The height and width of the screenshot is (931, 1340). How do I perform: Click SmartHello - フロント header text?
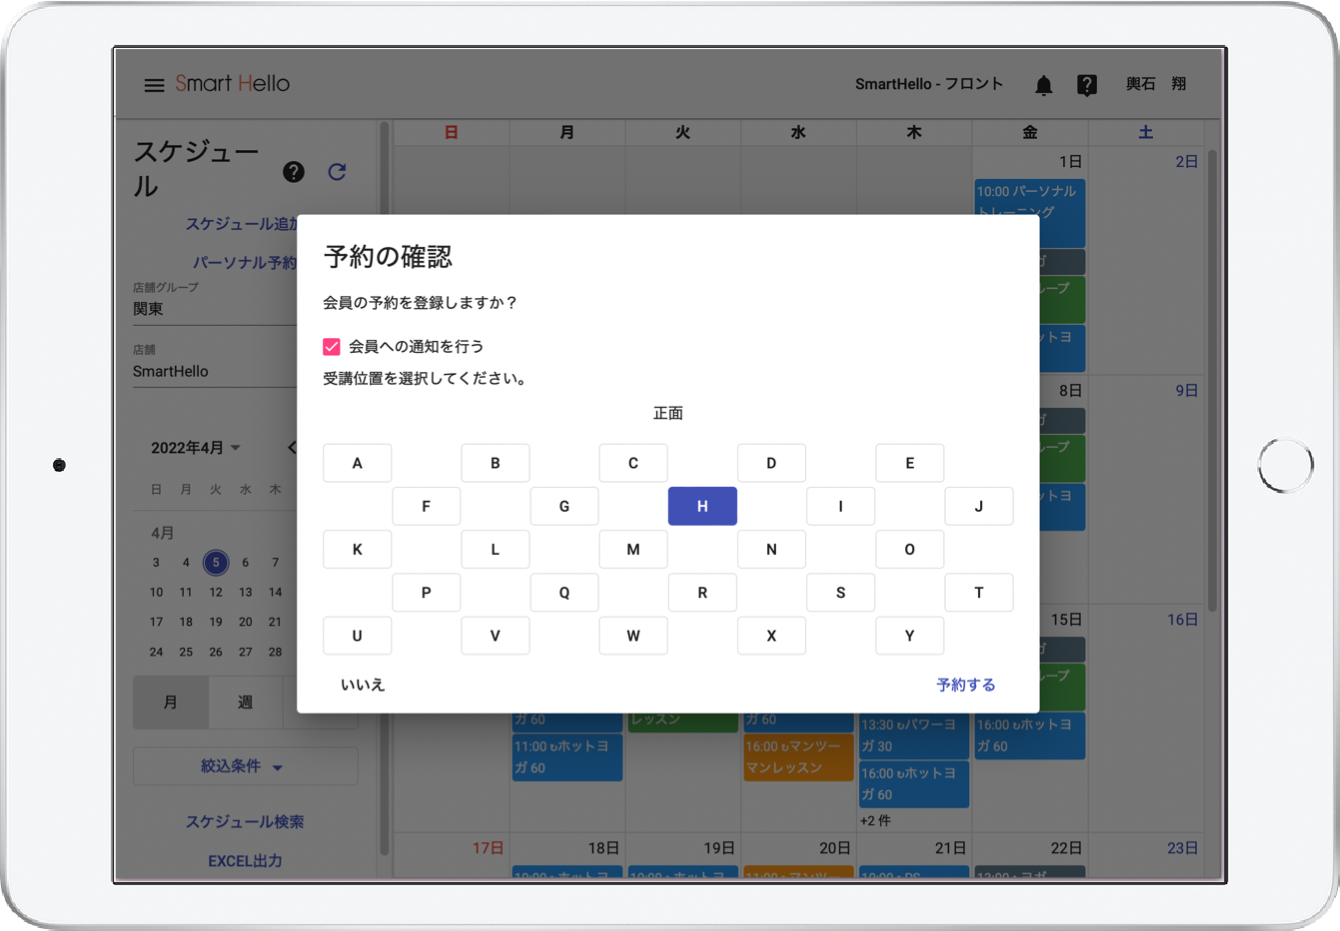[929, 84]
